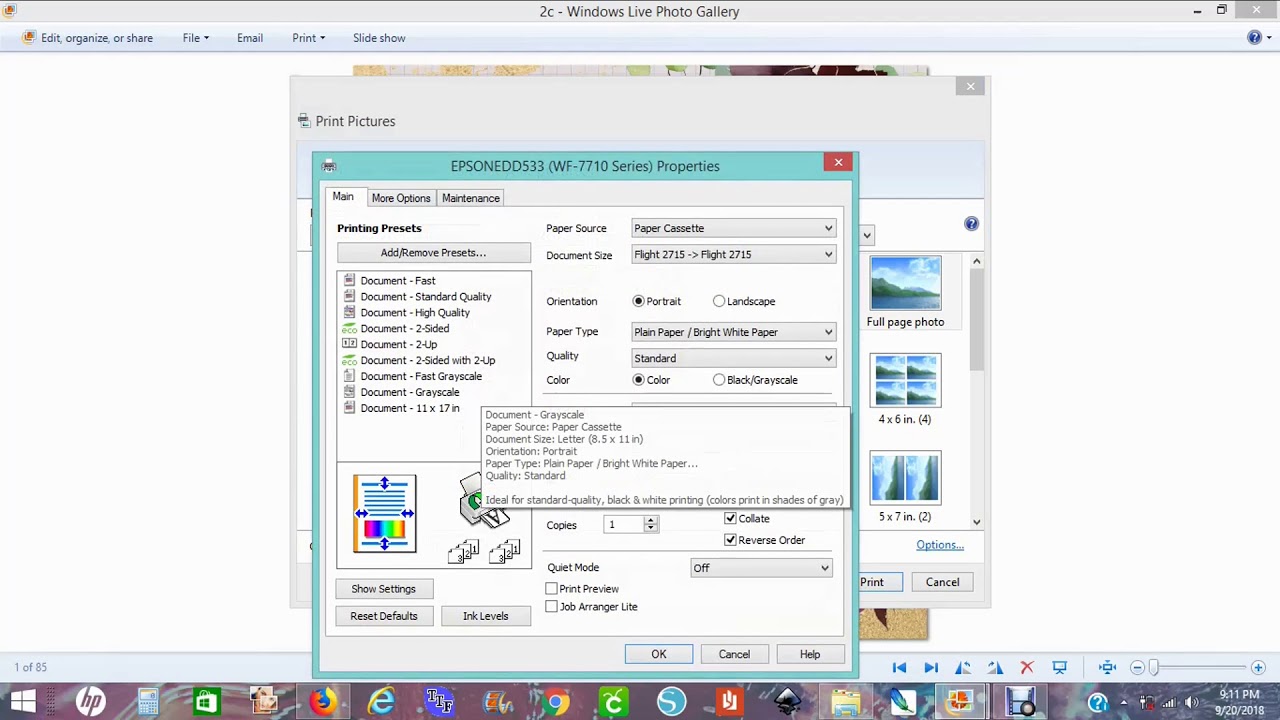The image size is (1280, 720).
Task: Open Paper Type dropdown
Action: 733,332
